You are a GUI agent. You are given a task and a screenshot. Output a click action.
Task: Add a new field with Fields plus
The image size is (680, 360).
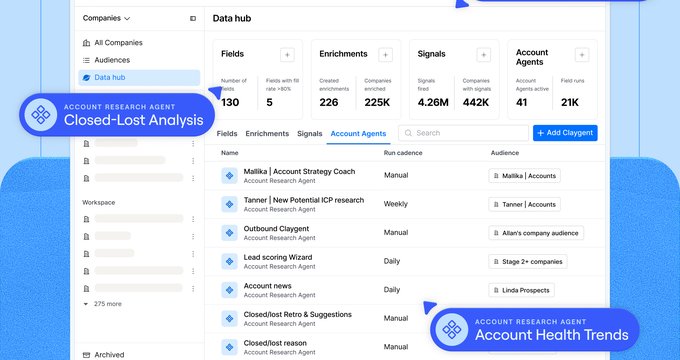(x=287, y=55)
